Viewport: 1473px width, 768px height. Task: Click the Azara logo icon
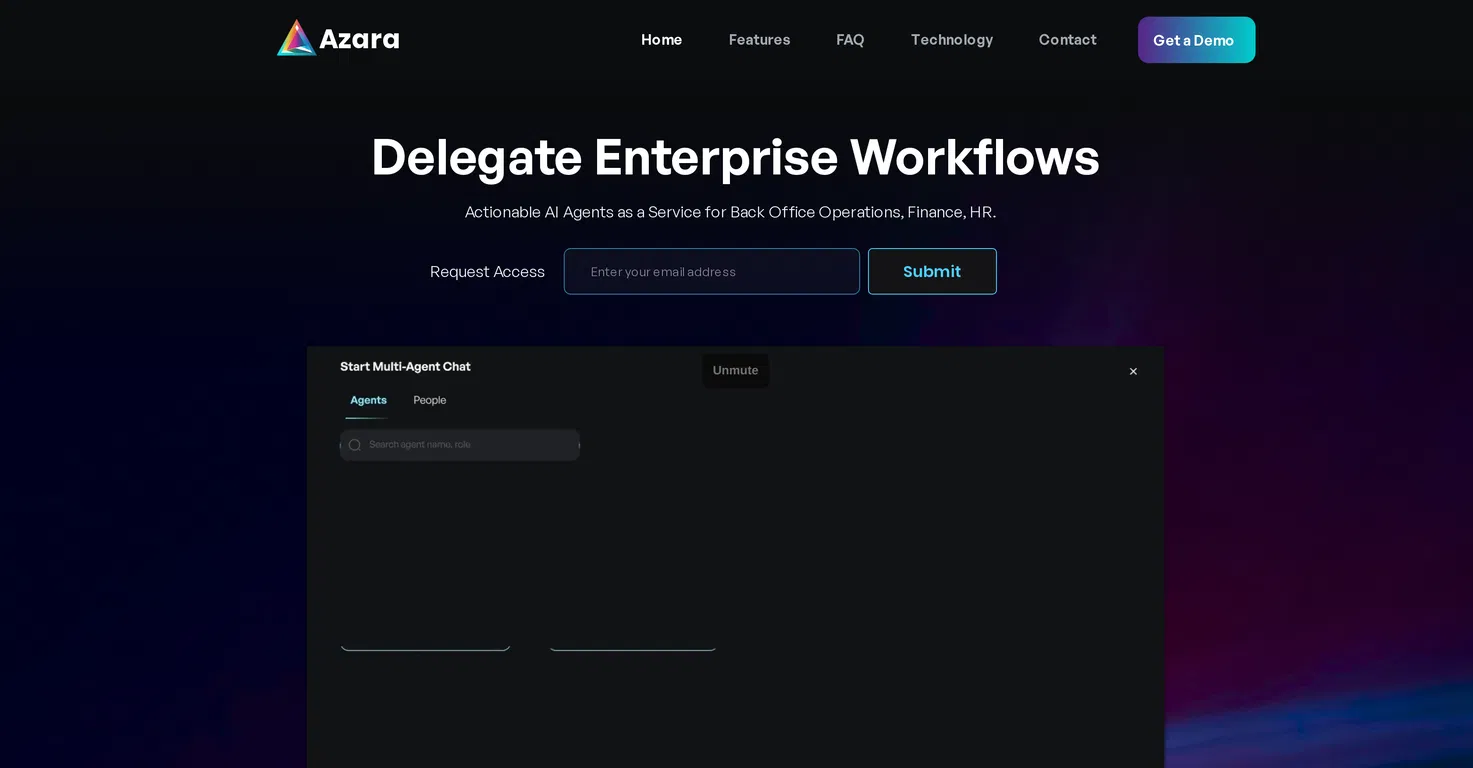(x=296, y=39)
